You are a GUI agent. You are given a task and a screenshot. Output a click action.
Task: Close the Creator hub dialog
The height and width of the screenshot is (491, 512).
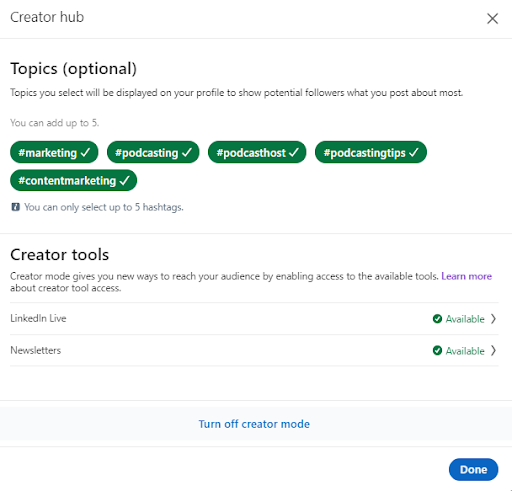(x=492, y=19)
